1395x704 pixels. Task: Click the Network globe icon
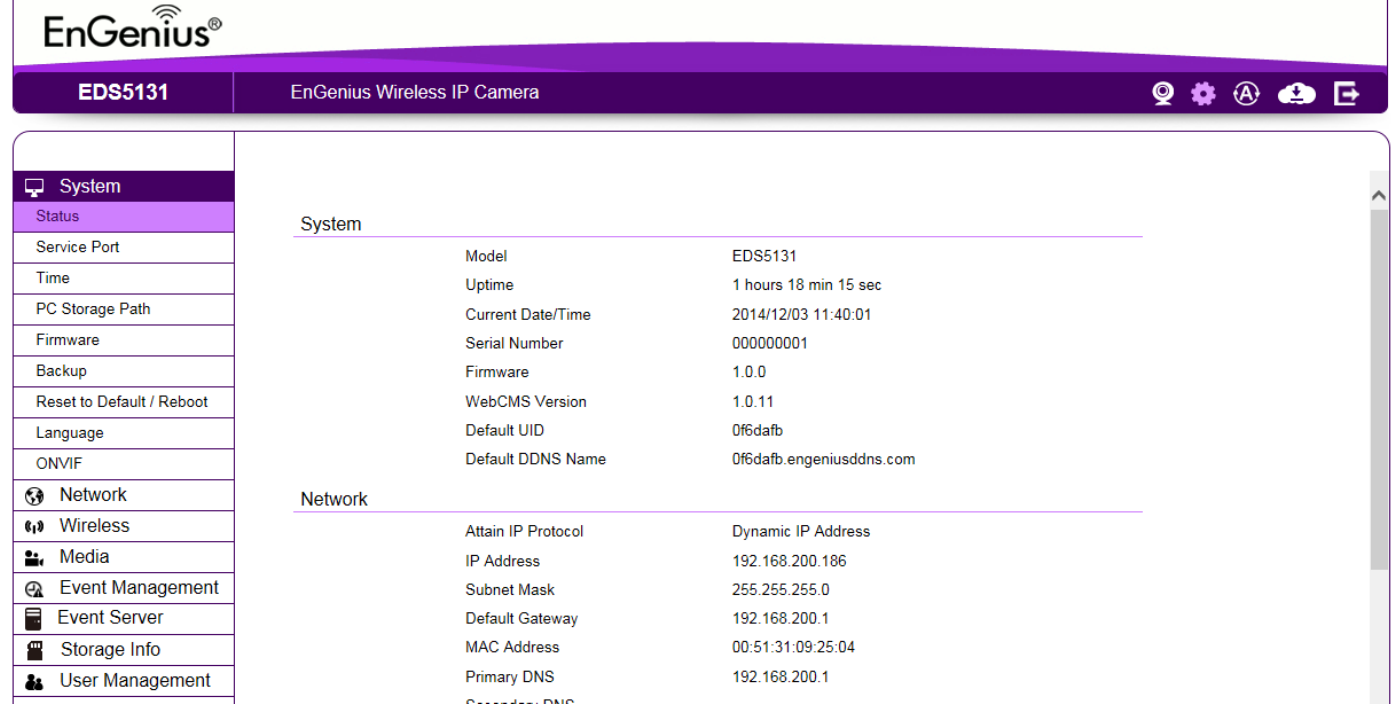[x=35, y=496]
